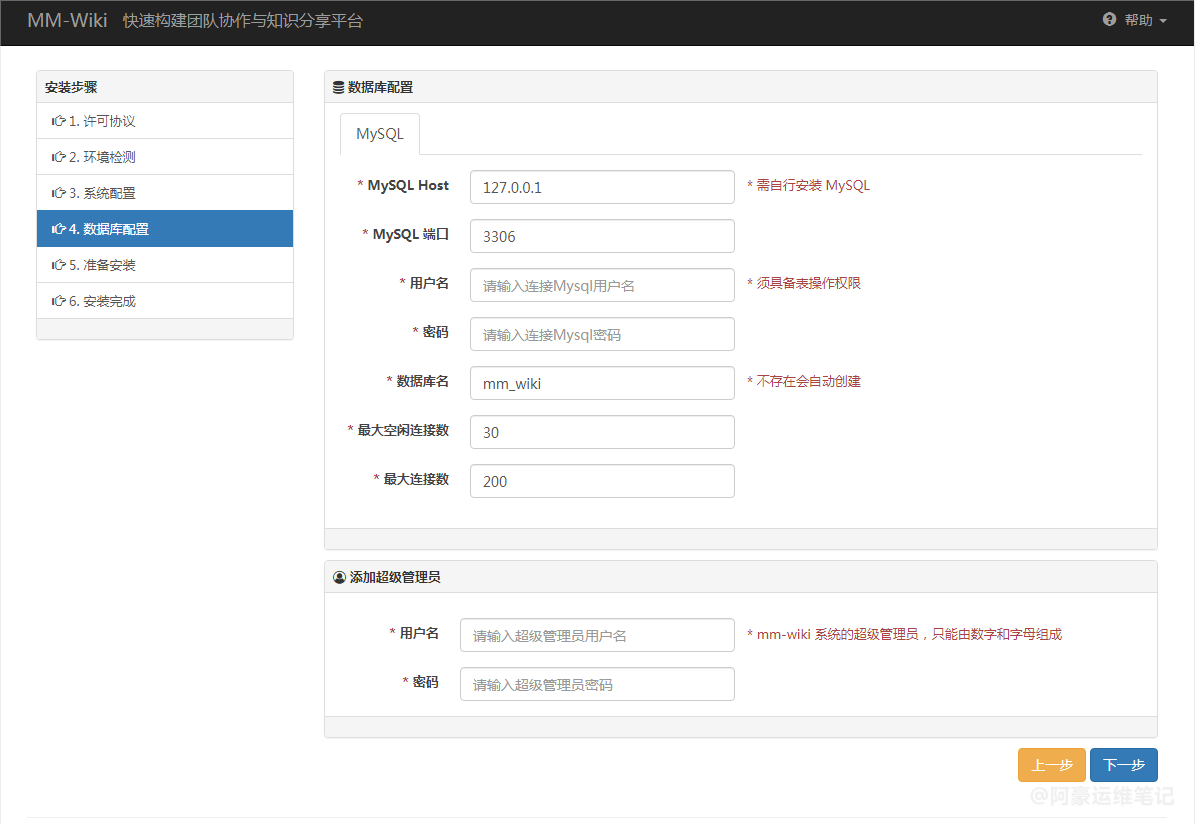Viewport: 1195px width, 824px height.
Task: Focus the MySQL 端口 input field
Action: pyautogui.click(x=602, y=236)
